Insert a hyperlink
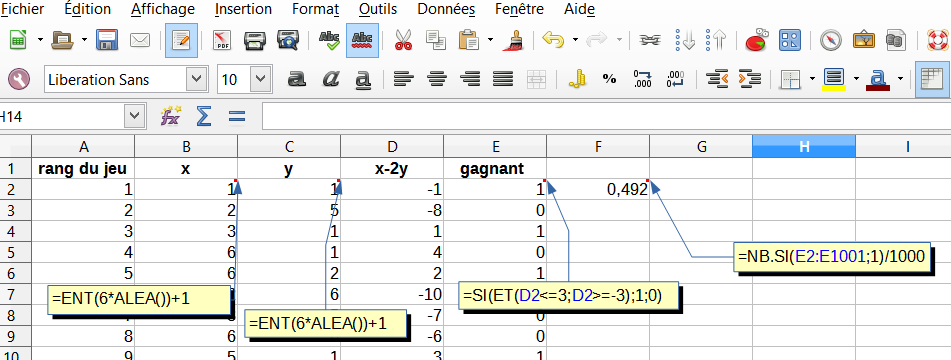The image size is (951, 360). [x=650, y=41]
